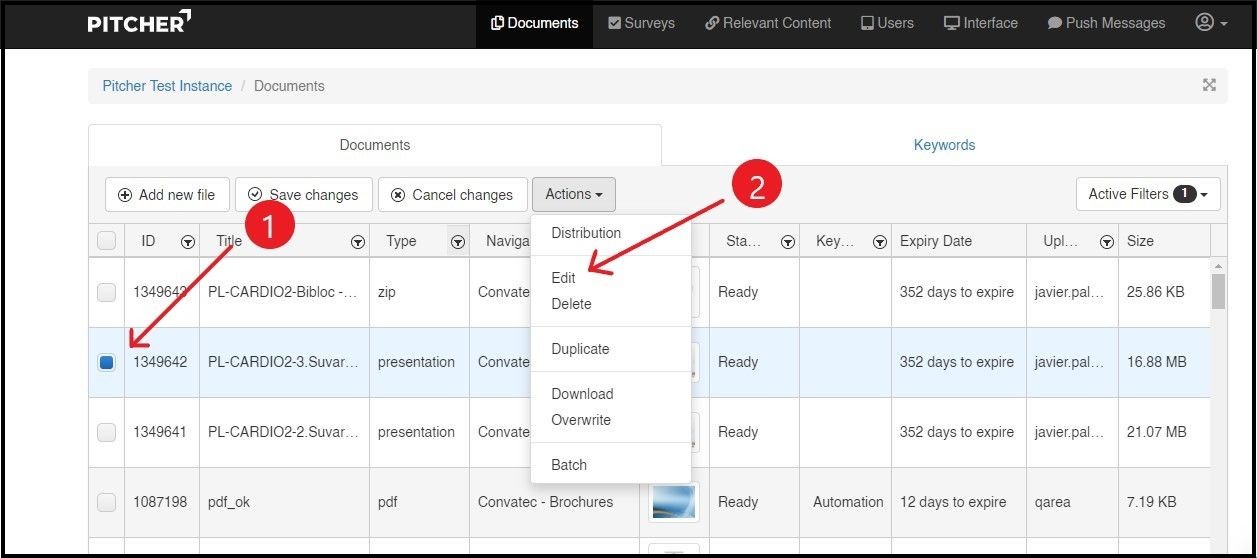Click the Uploader column filter icon
Image resolution: width=1257 pixels, height=558 pixels.
(1106, 242)
